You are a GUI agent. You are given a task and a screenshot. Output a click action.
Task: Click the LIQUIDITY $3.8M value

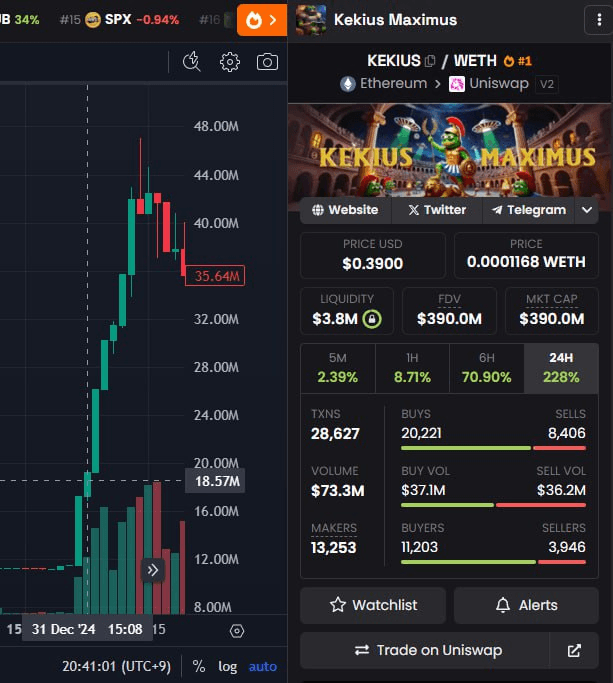335,319
